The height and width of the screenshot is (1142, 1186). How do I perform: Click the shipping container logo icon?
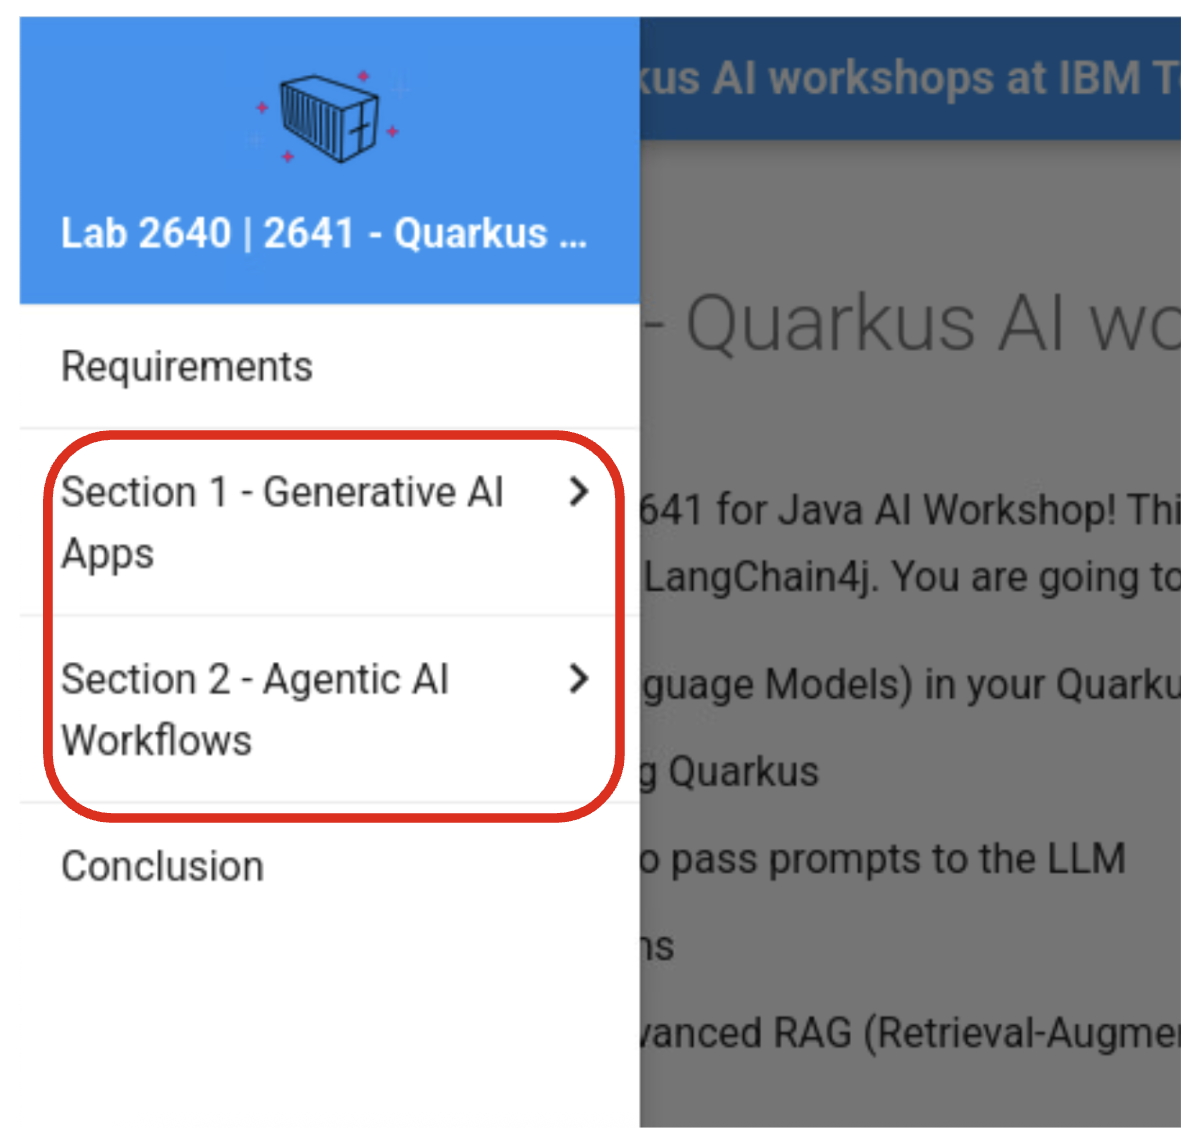tap(328, 117)
